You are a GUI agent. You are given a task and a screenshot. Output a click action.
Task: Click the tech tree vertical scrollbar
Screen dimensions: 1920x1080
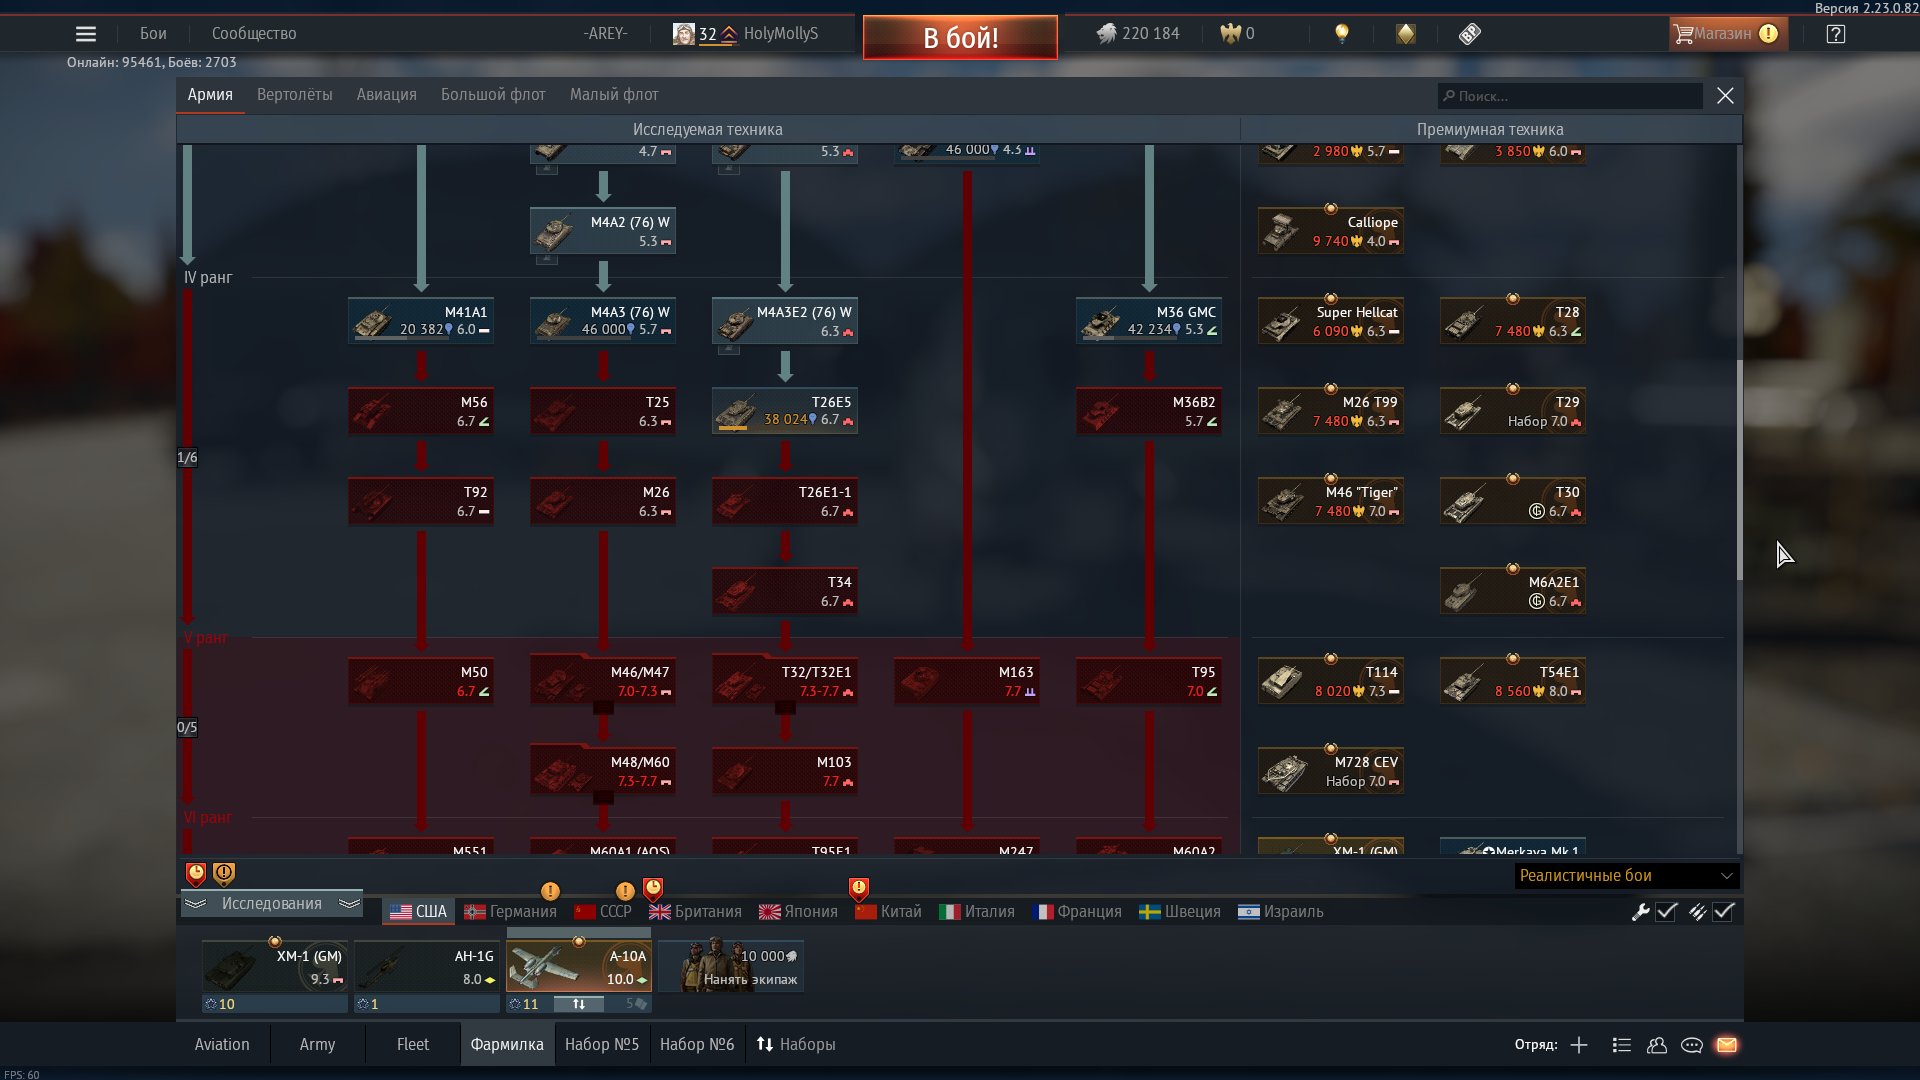tap(1740, 470)
